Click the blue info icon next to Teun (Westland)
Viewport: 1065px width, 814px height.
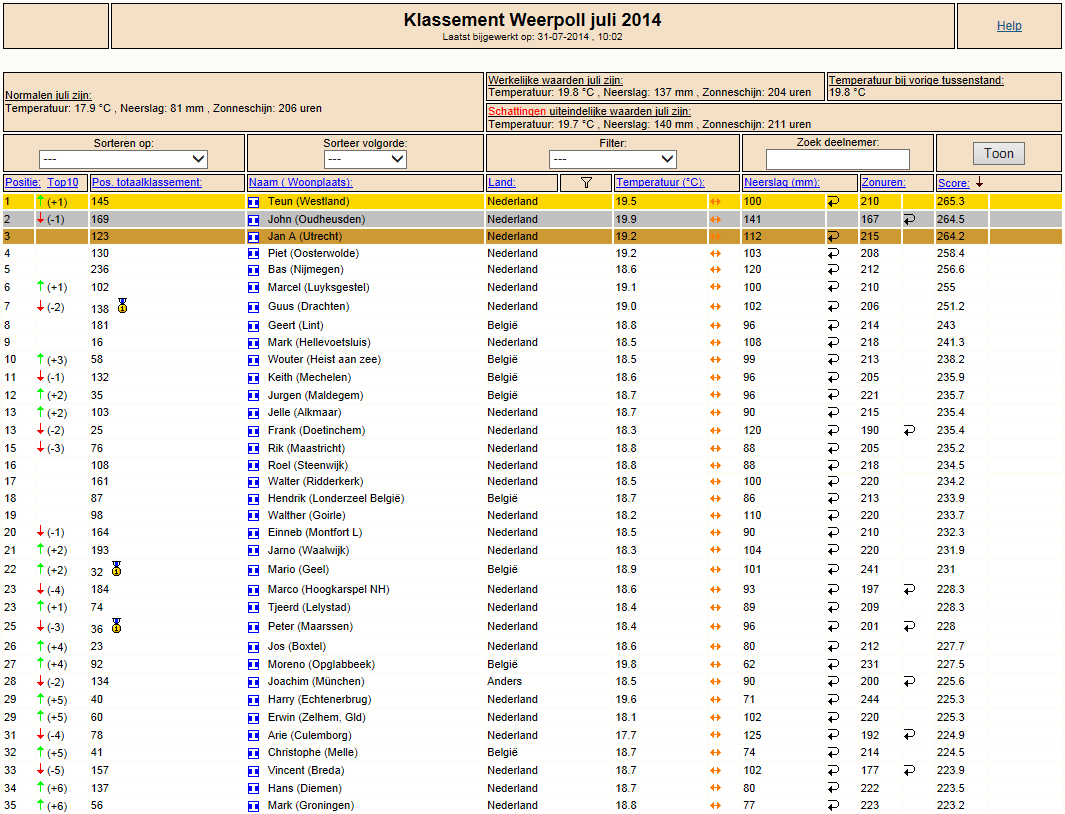click(x=253, y=202)
